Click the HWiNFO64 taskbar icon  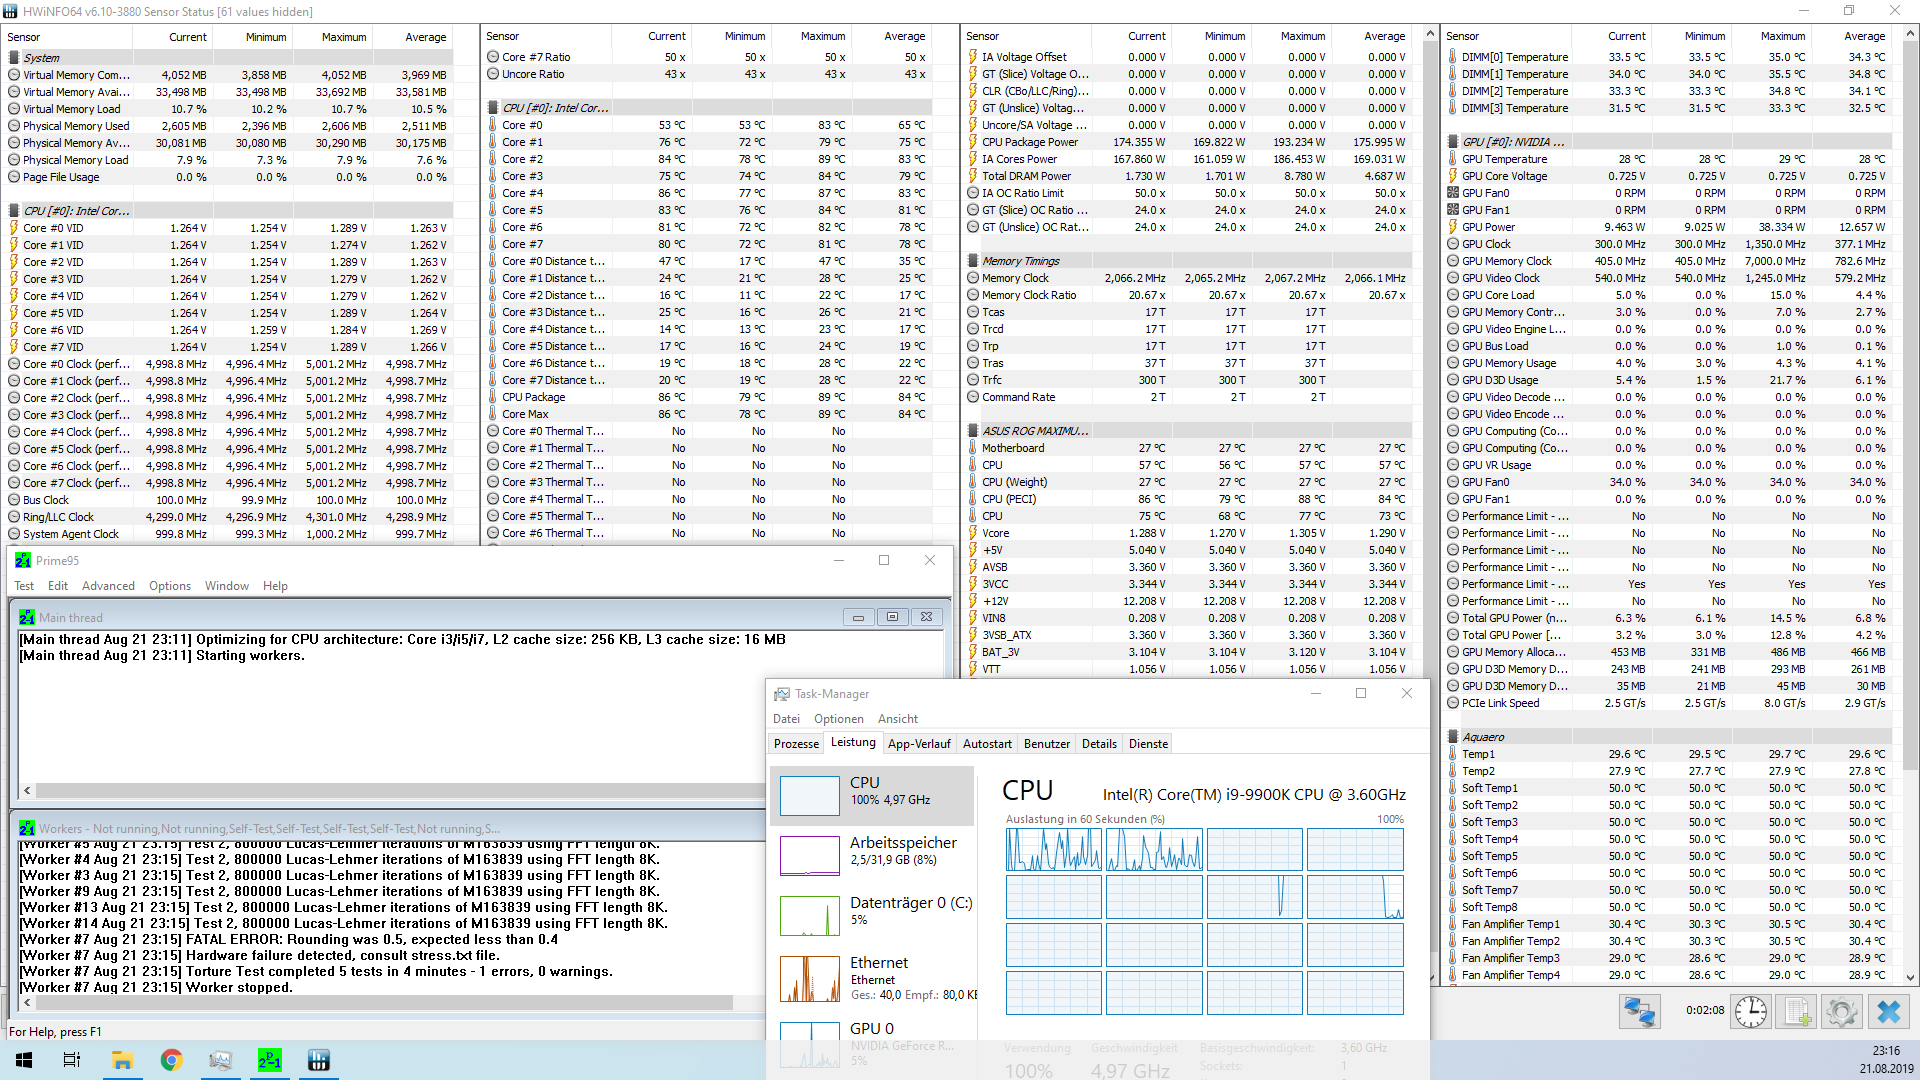(x=319, y=1060)
